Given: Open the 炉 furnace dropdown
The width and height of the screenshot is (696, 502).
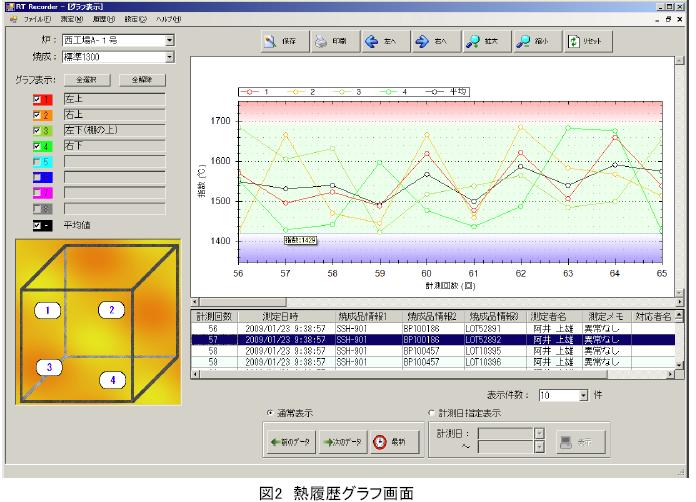Looking at the screenshot, I should click(x=169, y=41).
